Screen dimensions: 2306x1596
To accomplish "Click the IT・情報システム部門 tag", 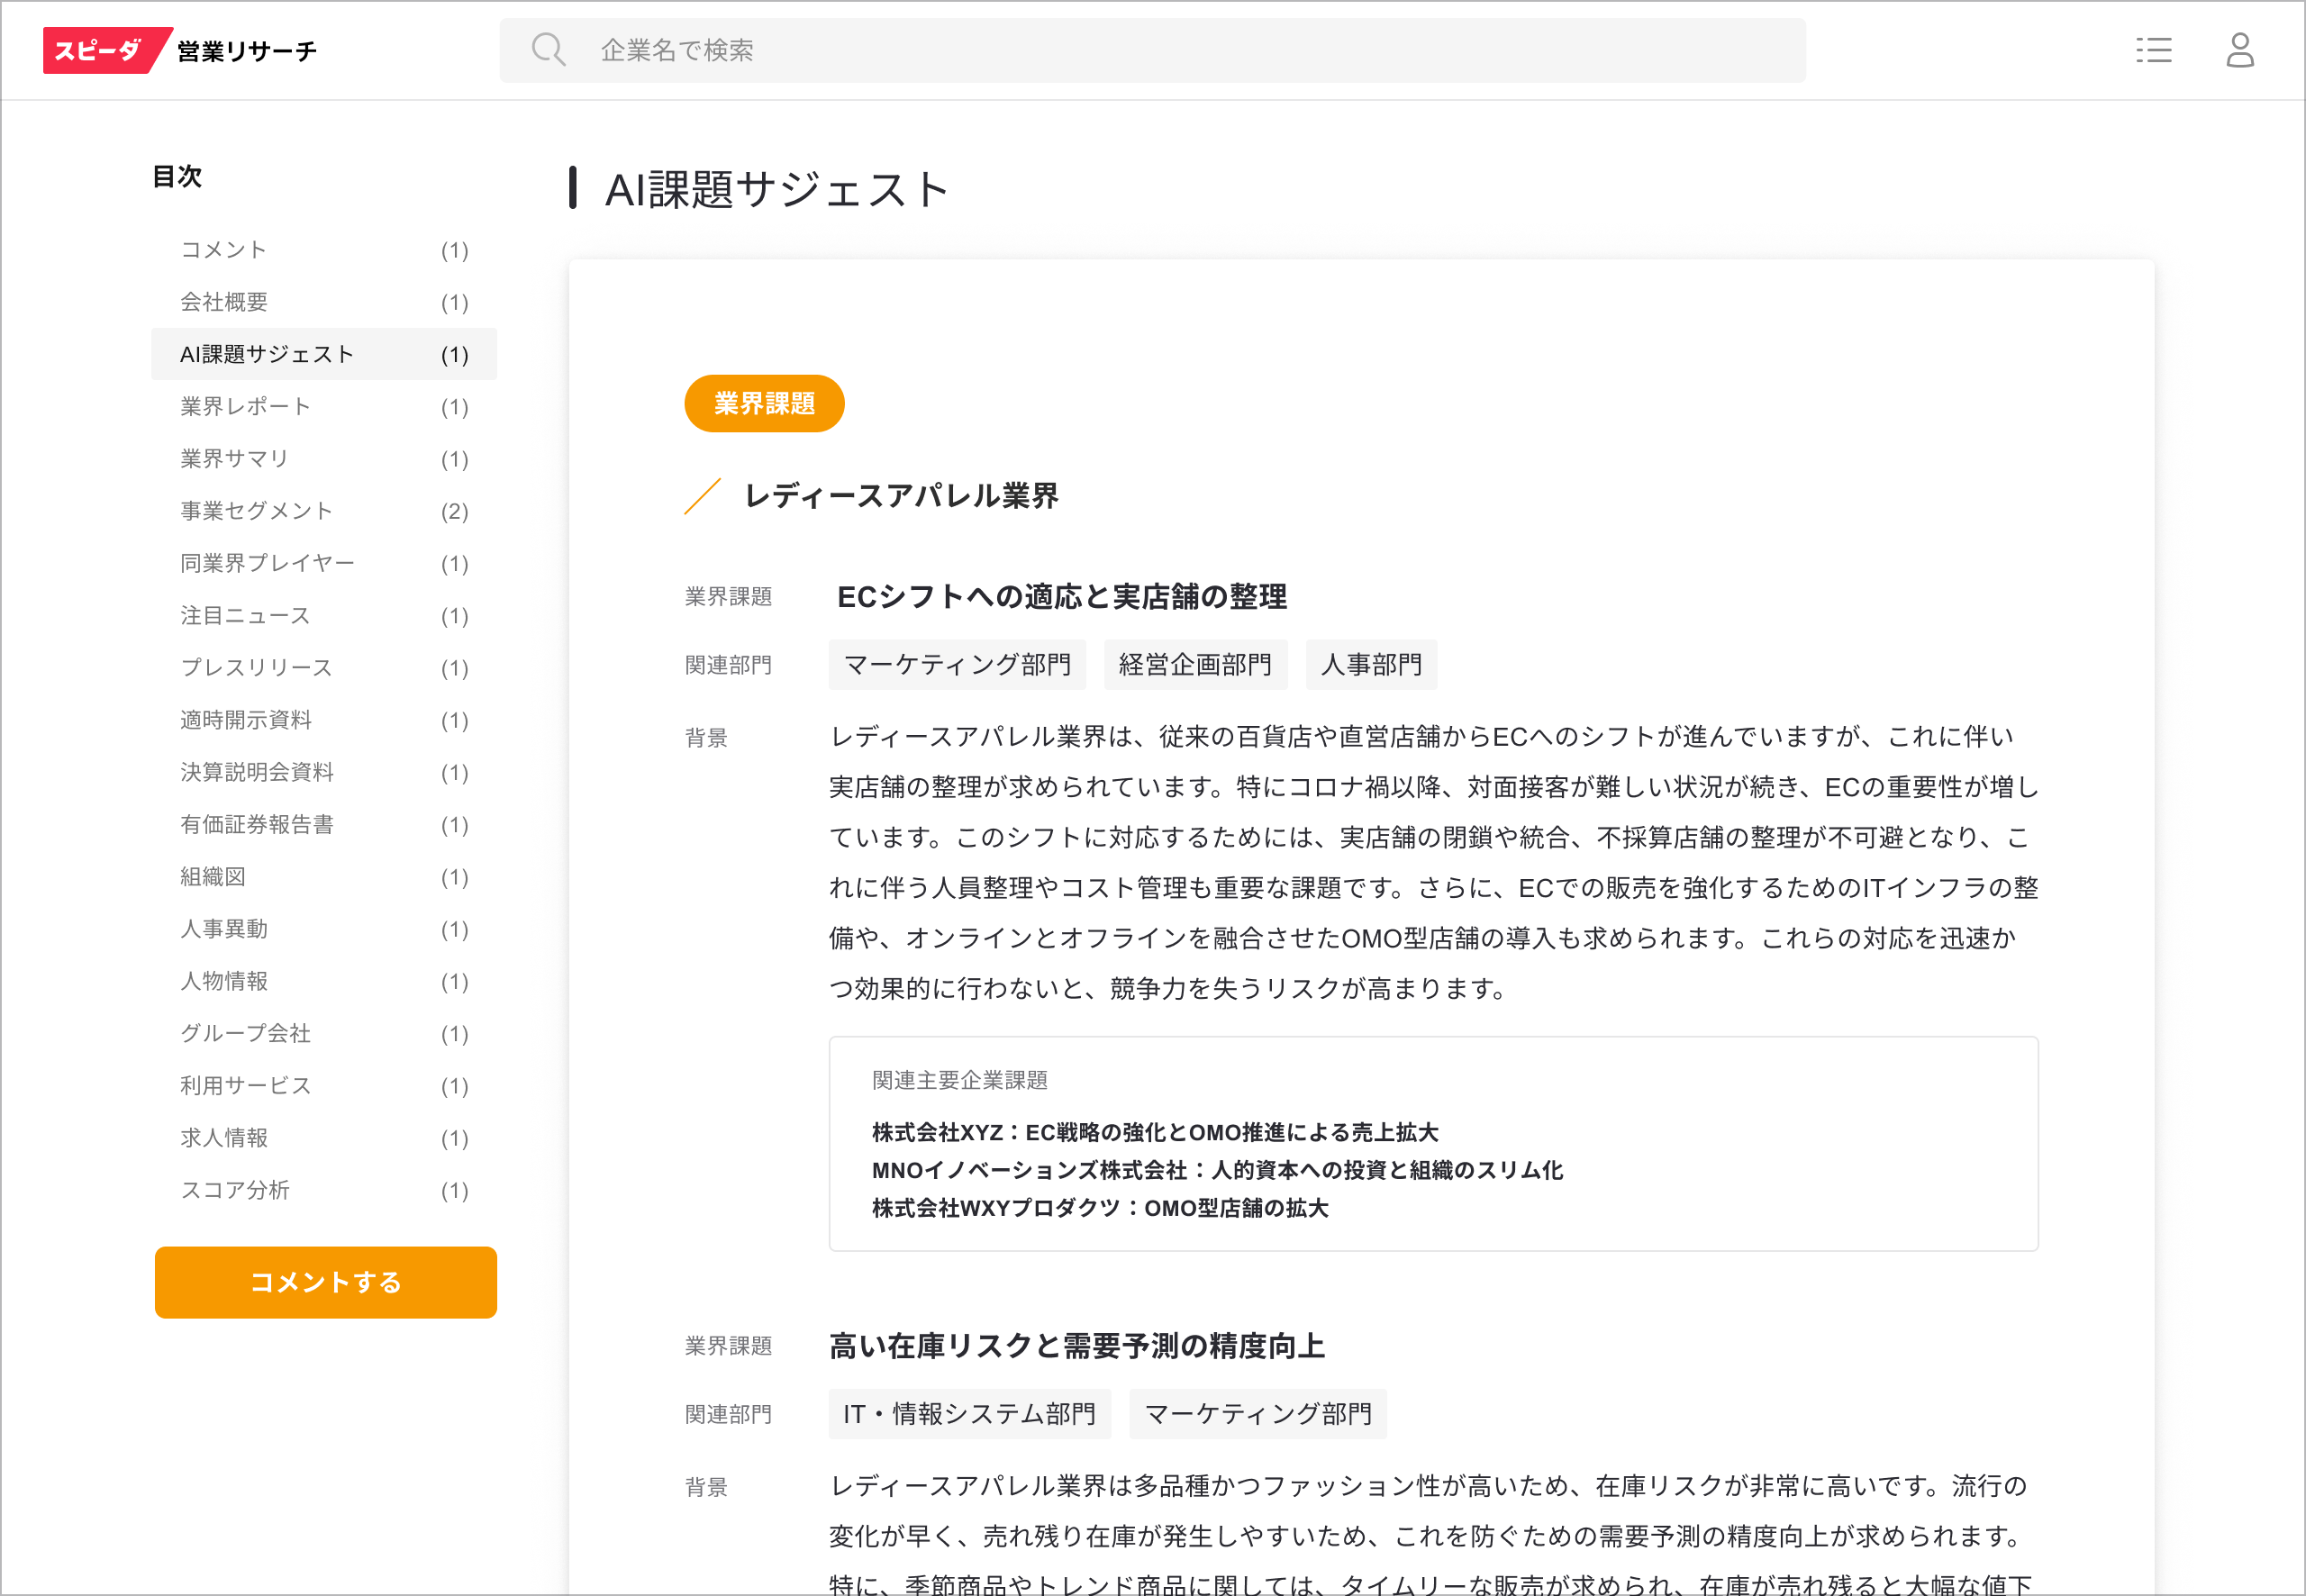I will click(968, 1414).
